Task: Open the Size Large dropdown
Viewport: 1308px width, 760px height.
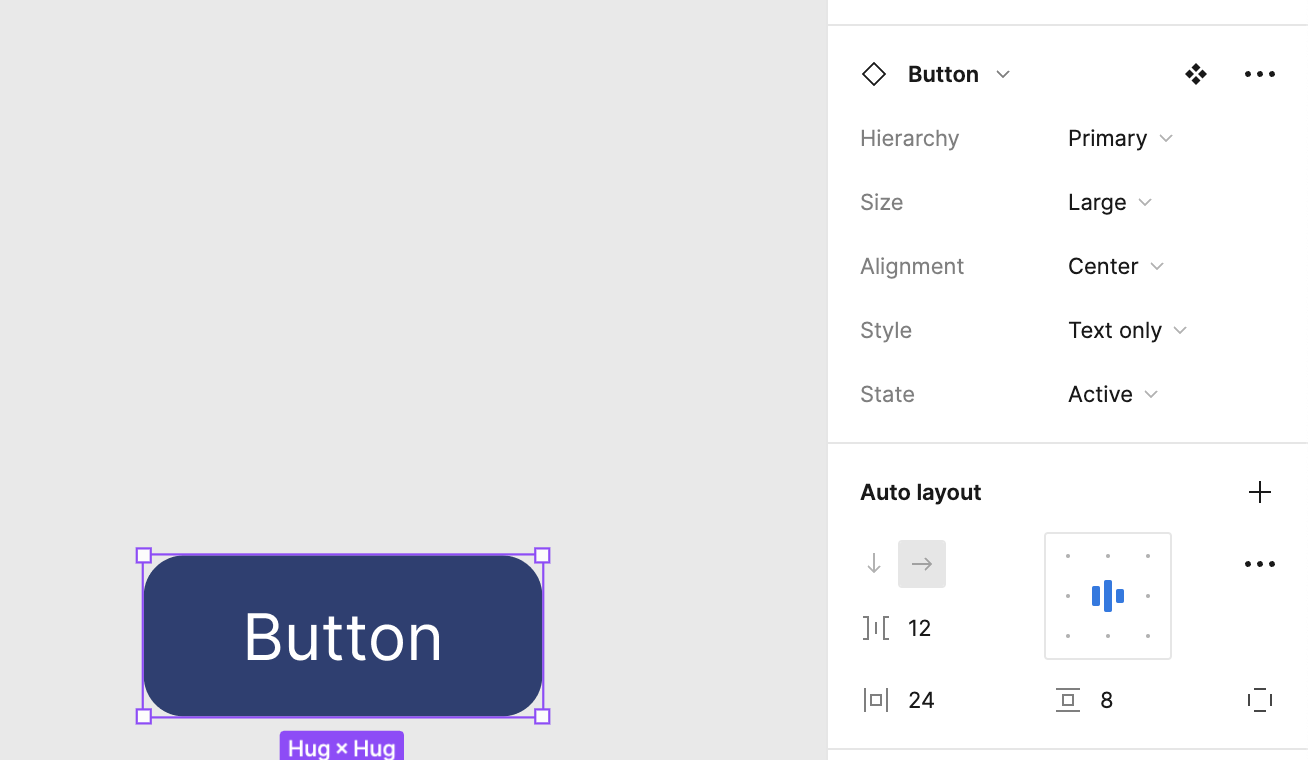Action: tap(1110, 202)
